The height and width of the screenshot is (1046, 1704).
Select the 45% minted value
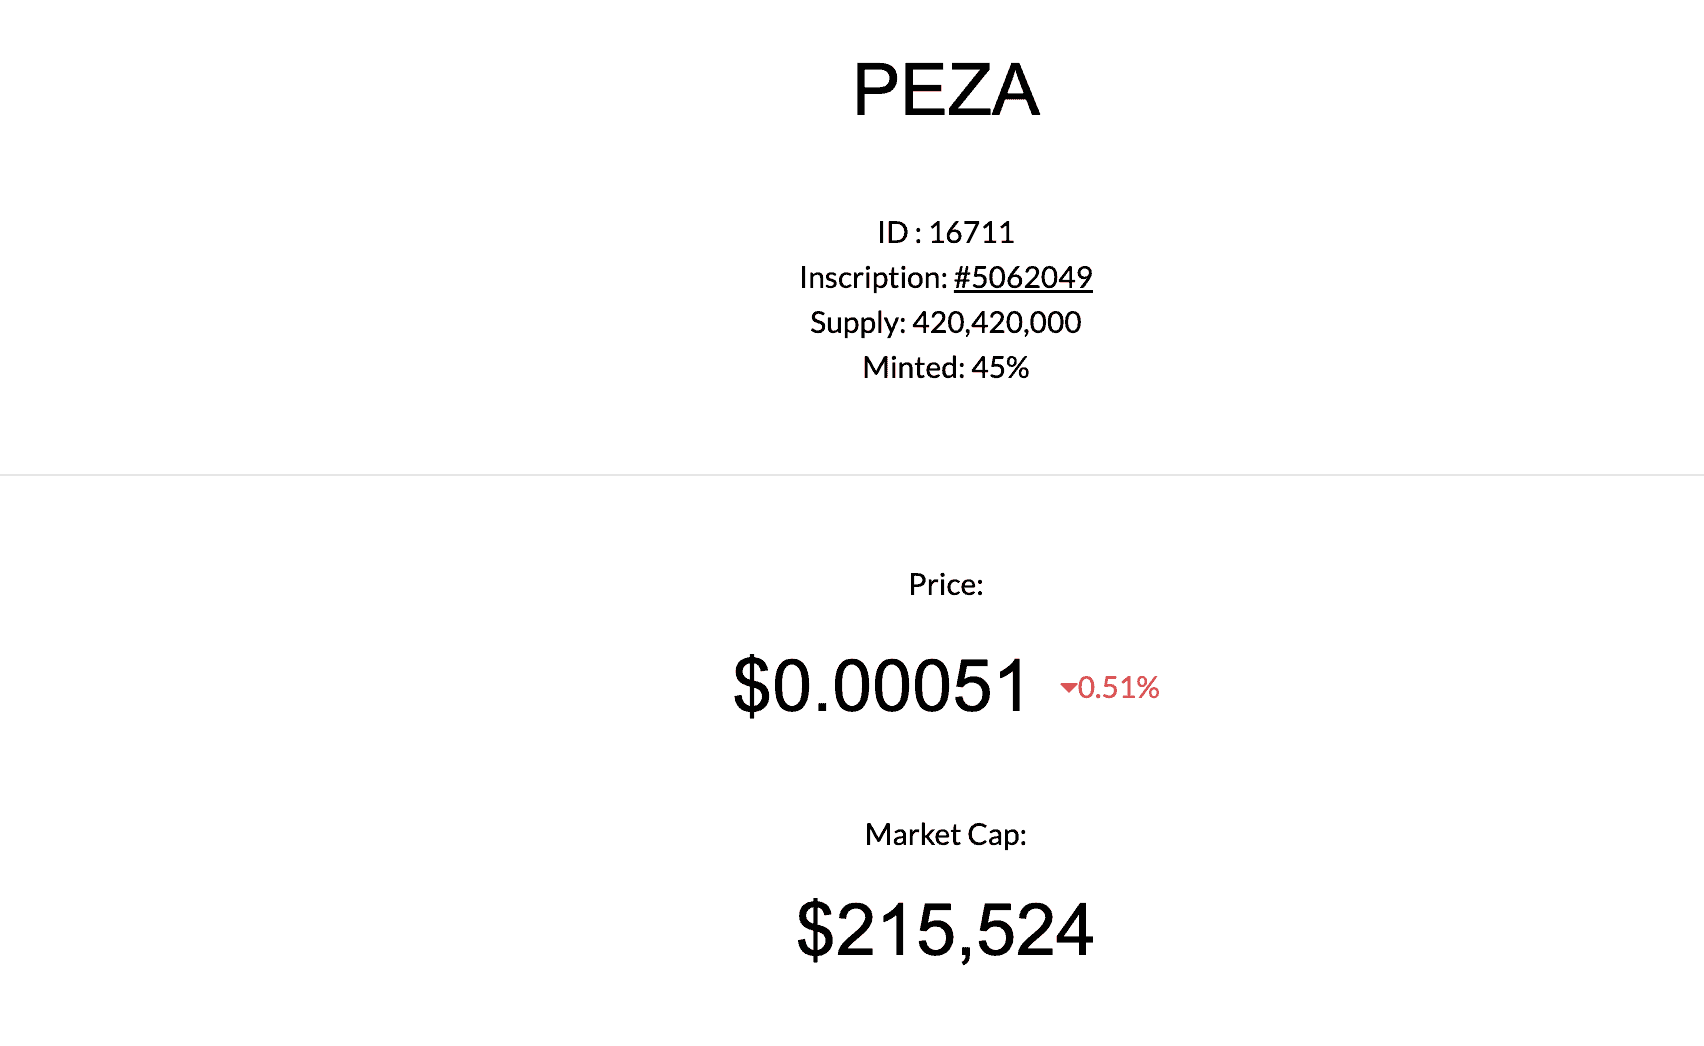tap(1000, 367)
